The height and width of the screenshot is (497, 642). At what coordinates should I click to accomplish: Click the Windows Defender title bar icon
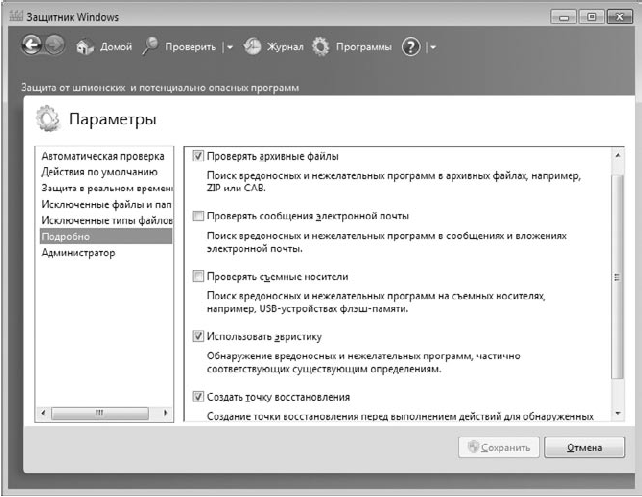[16, 17]
